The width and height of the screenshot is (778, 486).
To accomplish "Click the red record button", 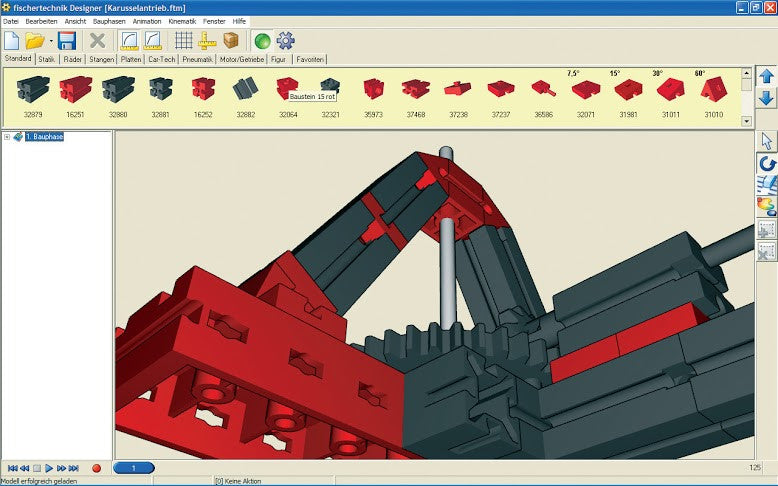I will point(97,468).
